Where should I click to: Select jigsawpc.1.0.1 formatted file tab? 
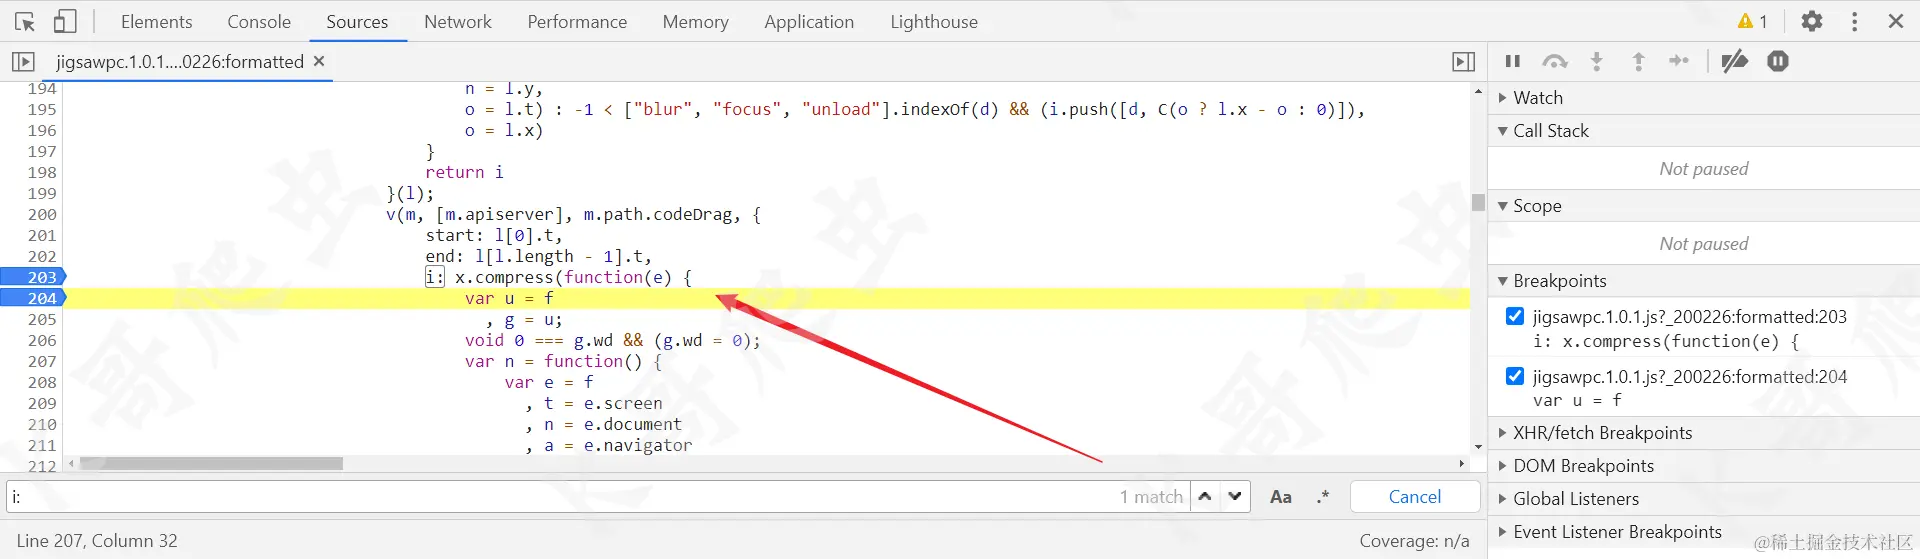point(180,62)
